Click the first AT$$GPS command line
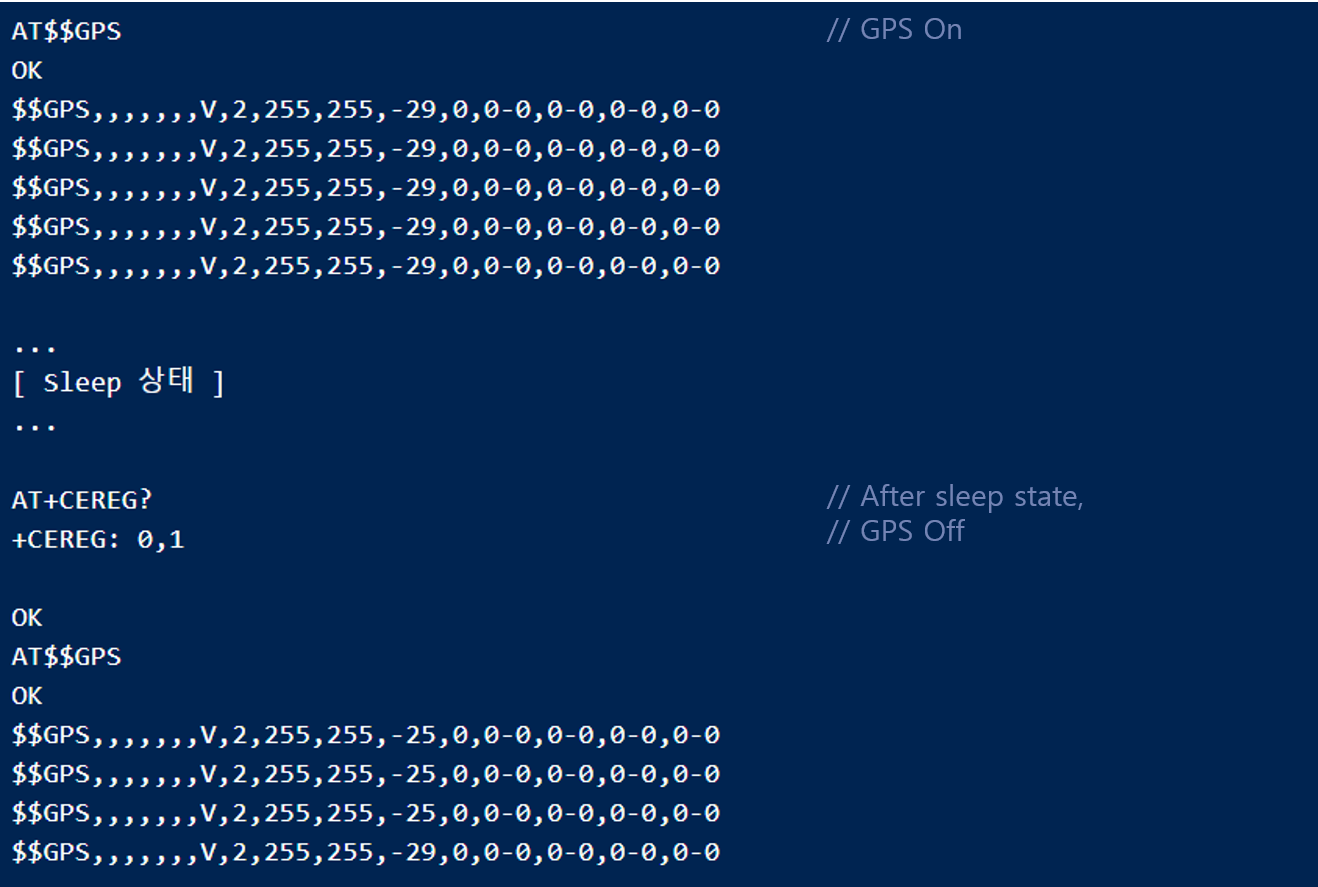The image size is (1318, 887). click(x=66, y=31)
